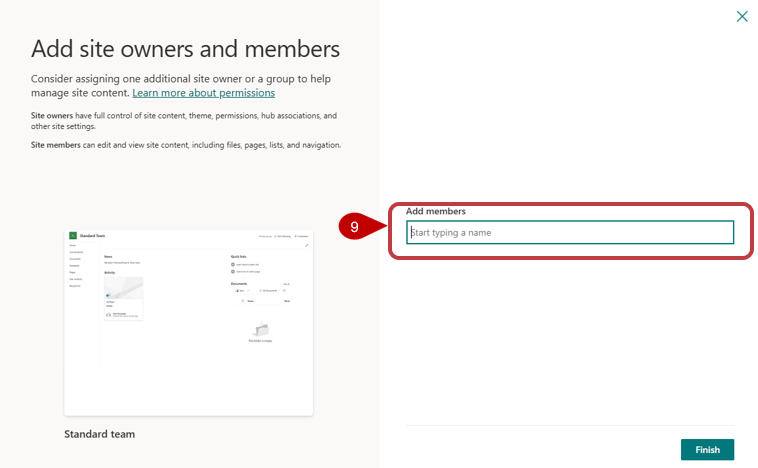Click the Add members name field
This screenshot has height=468, width=758.
click(570, 233)
